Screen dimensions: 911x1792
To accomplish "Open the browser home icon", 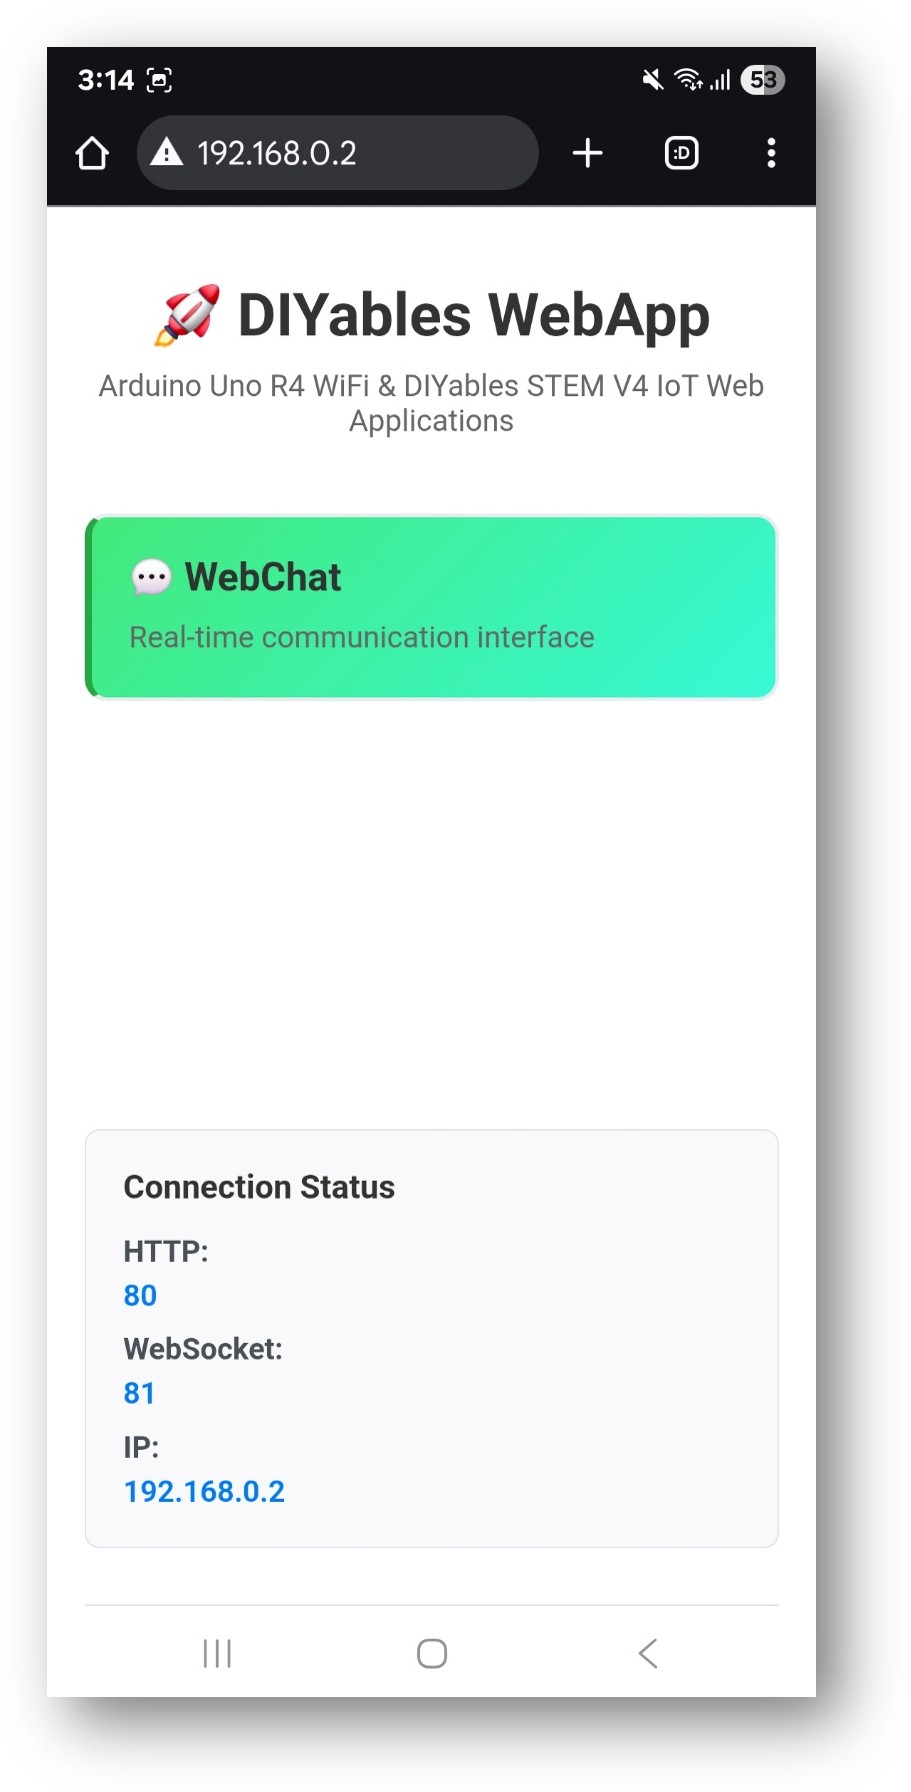I will 91,153.
